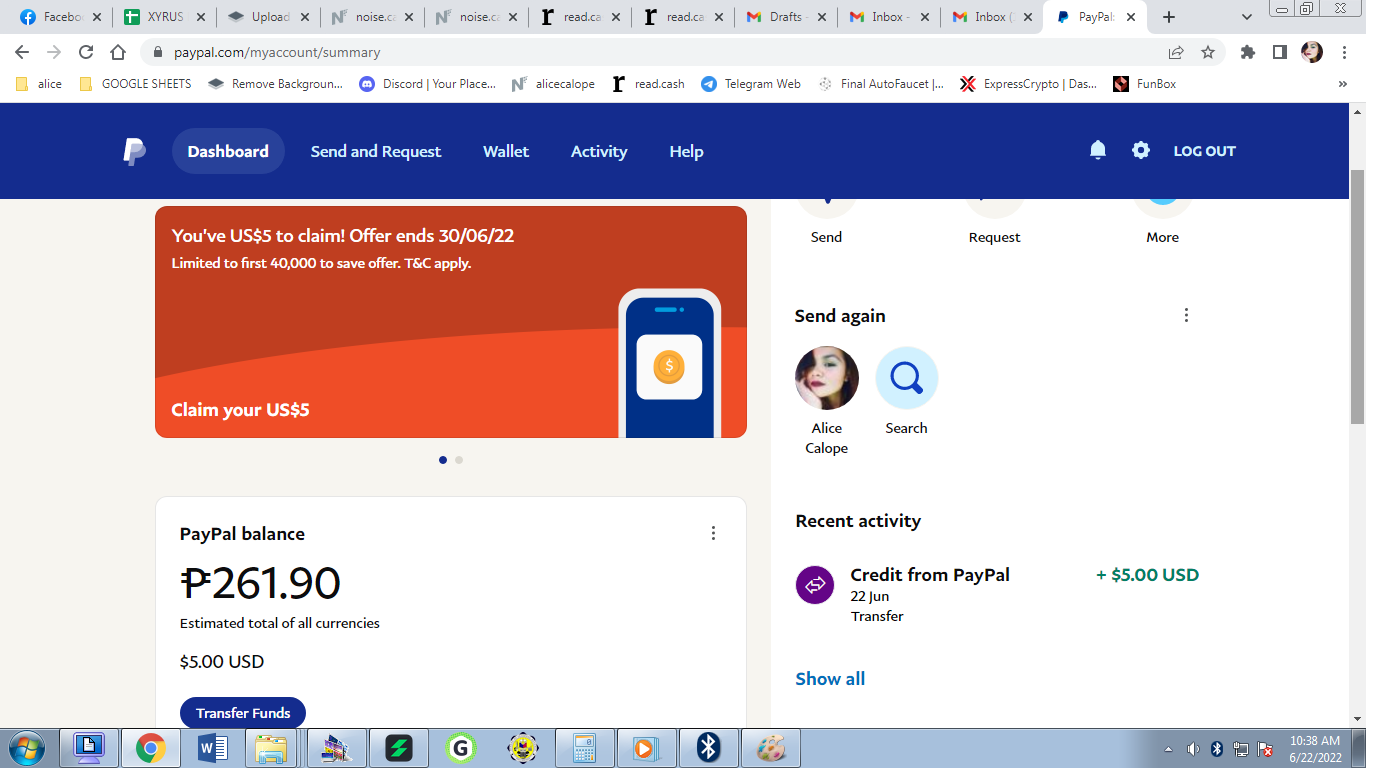The width and height of the screenshot is (1384, 784).
Task: Open the Credit from PayPal transaction
Action: click(997, 595)
